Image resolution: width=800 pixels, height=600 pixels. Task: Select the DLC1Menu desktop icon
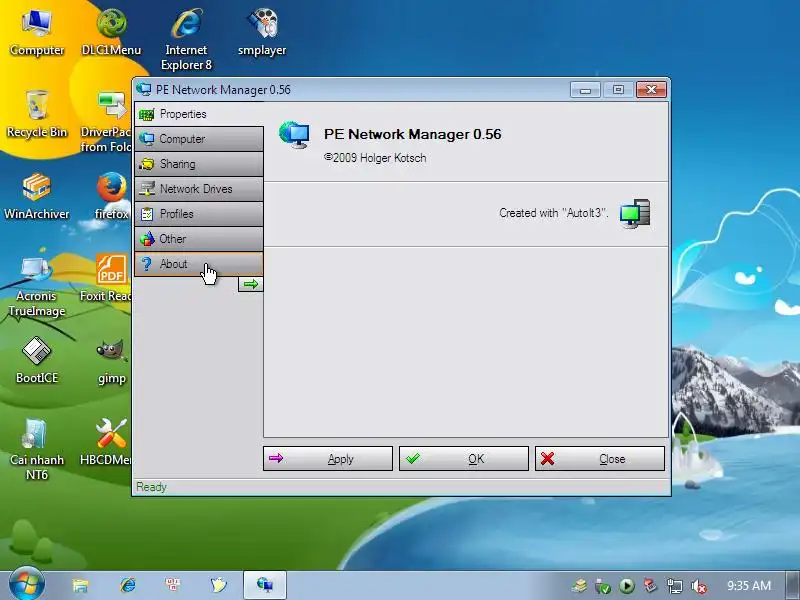click(111, 33)
